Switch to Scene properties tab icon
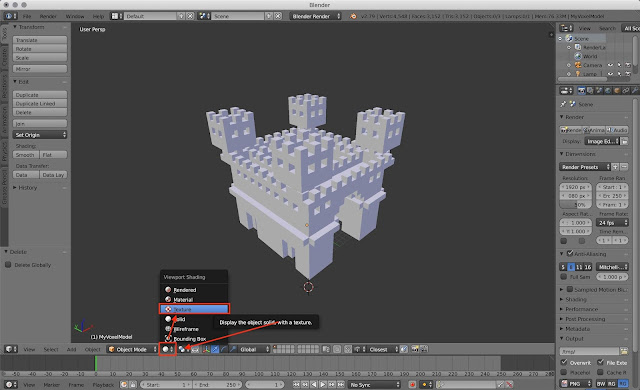 599,91
